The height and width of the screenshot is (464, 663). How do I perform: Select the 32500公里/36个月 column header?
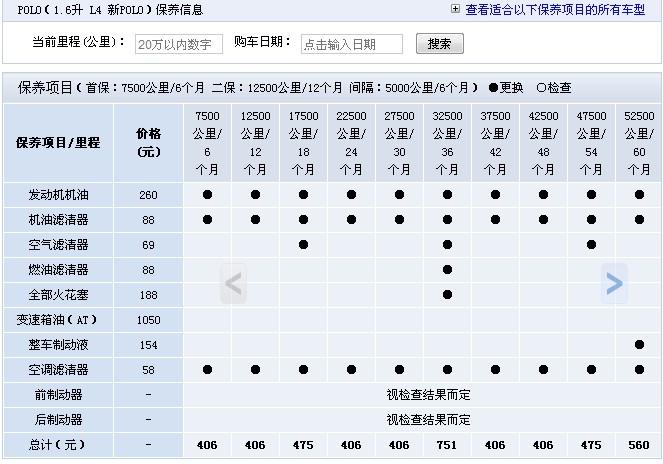tap(447, 143)
